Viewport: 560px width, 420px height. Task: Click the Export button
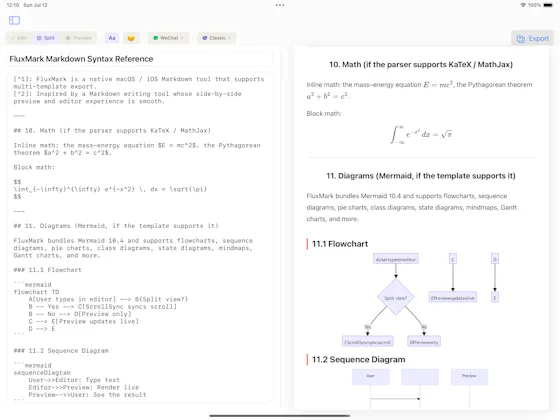pyautogui.click(x=532, y=38)
